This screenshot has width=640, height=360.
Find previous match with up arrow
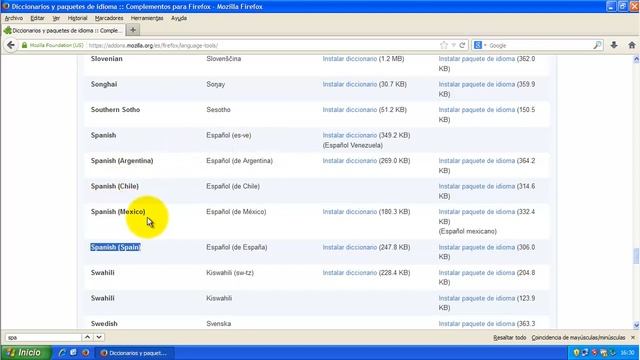[87, 337]
